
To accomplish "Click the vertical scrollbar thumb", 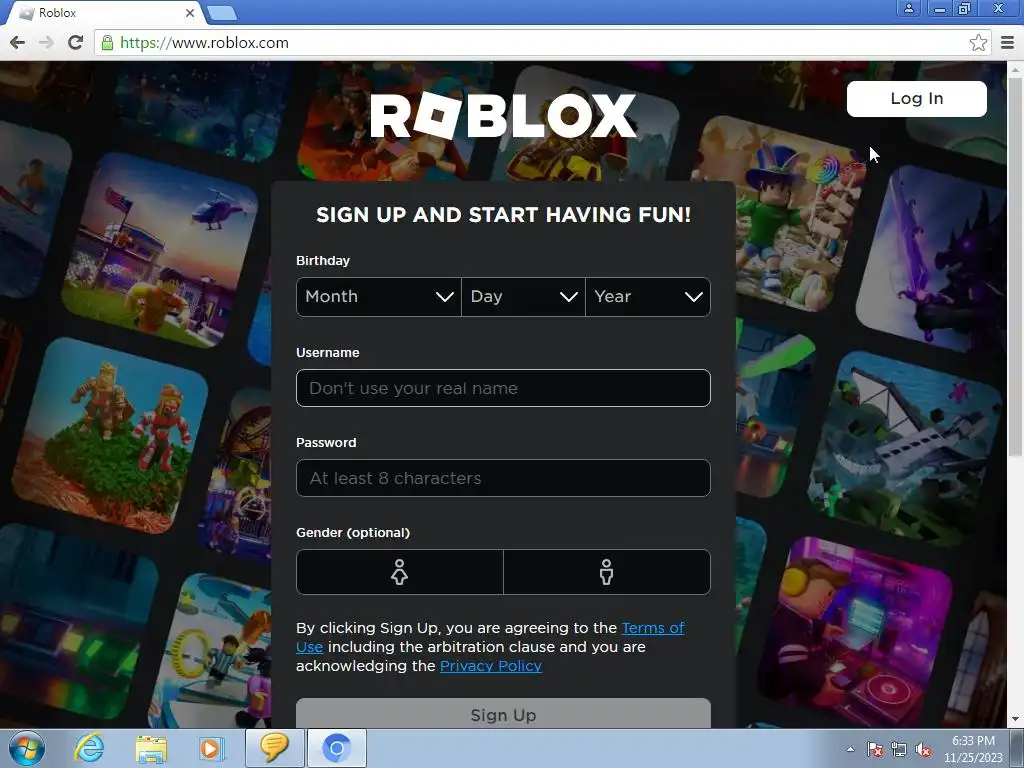I will click(x=1015, y=268).
